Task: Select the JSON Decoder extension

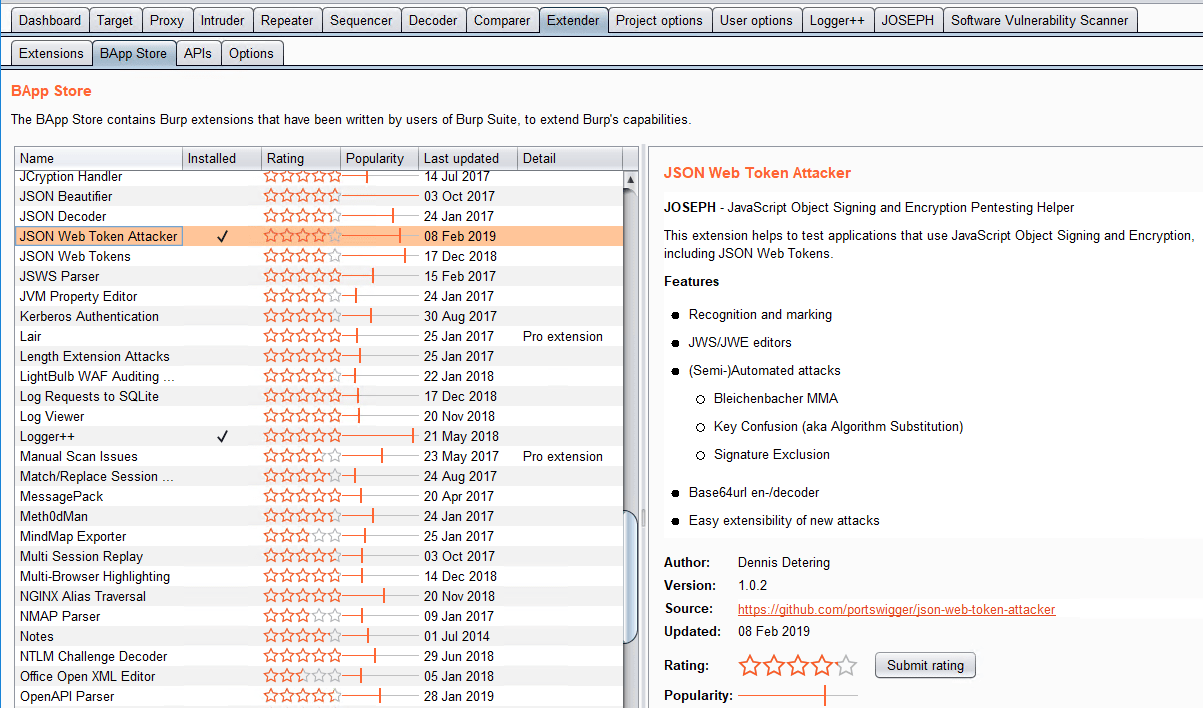Action: click(x=319, y=216)
